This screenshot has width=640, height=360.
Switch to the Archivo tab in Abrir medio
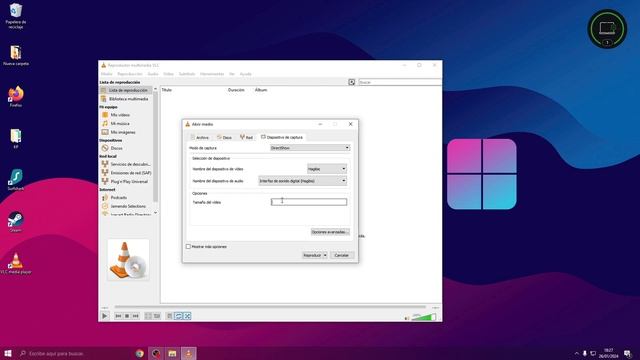click(200, 138)
